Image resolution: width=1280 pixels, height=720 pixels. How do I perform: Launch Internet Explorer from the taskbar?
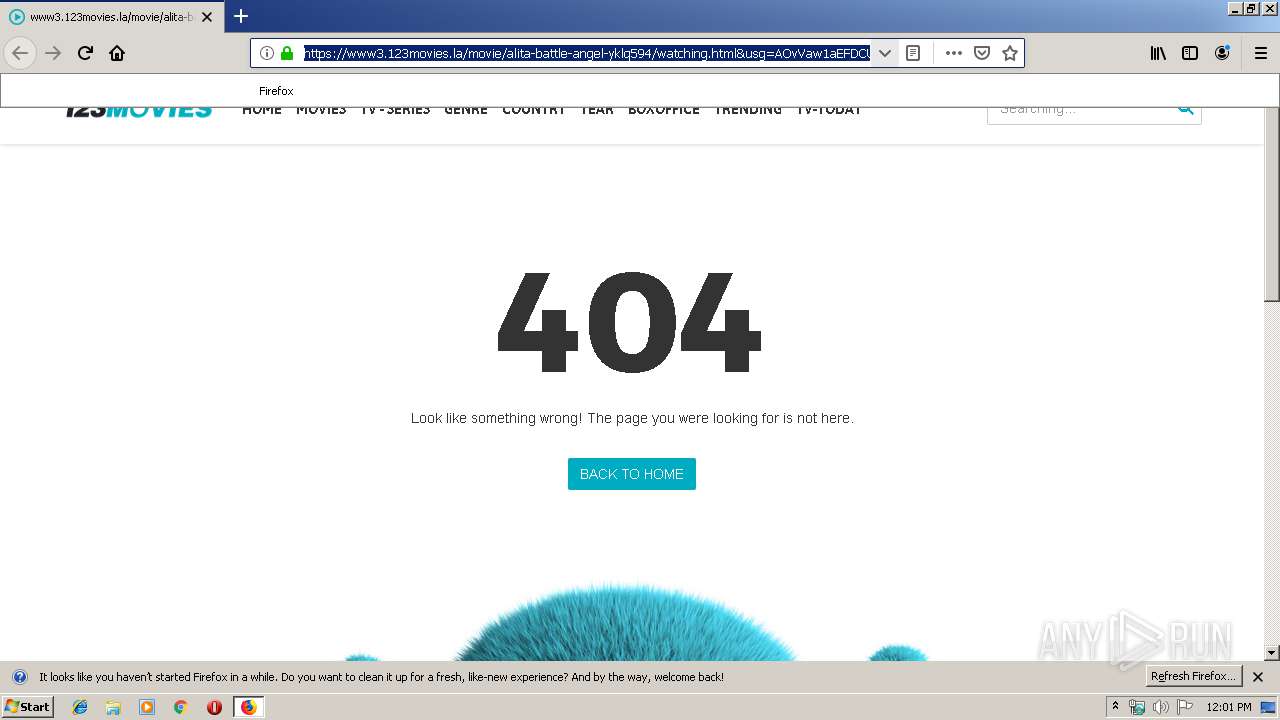[80, 707]
